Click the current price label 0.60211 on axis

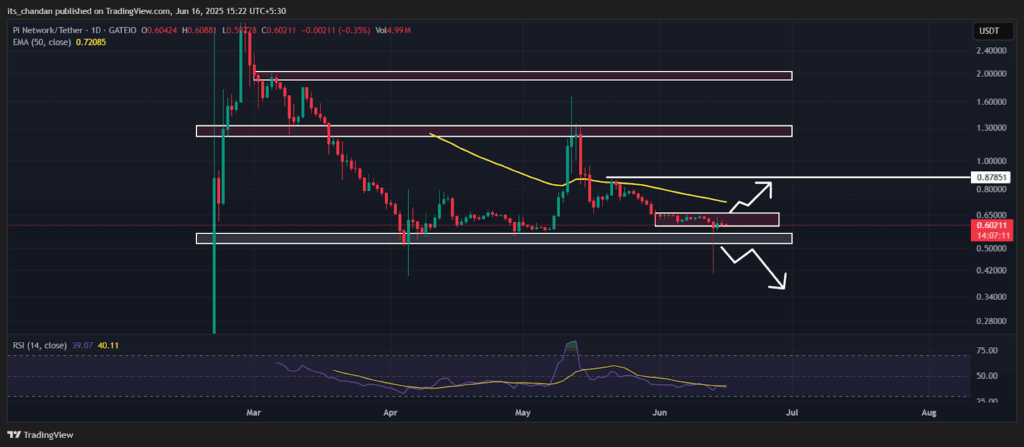click(x=990, y=225)
